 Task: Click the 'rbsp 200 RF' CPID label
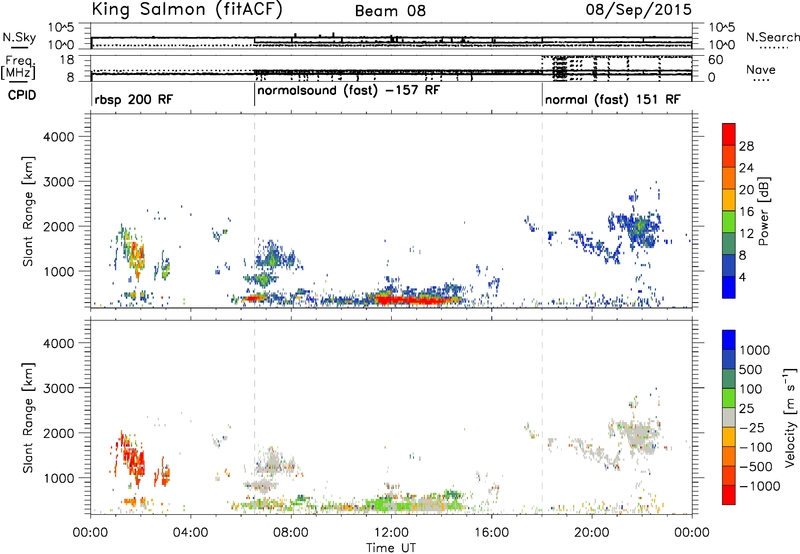pyautogui.click(x=134, y=99)
